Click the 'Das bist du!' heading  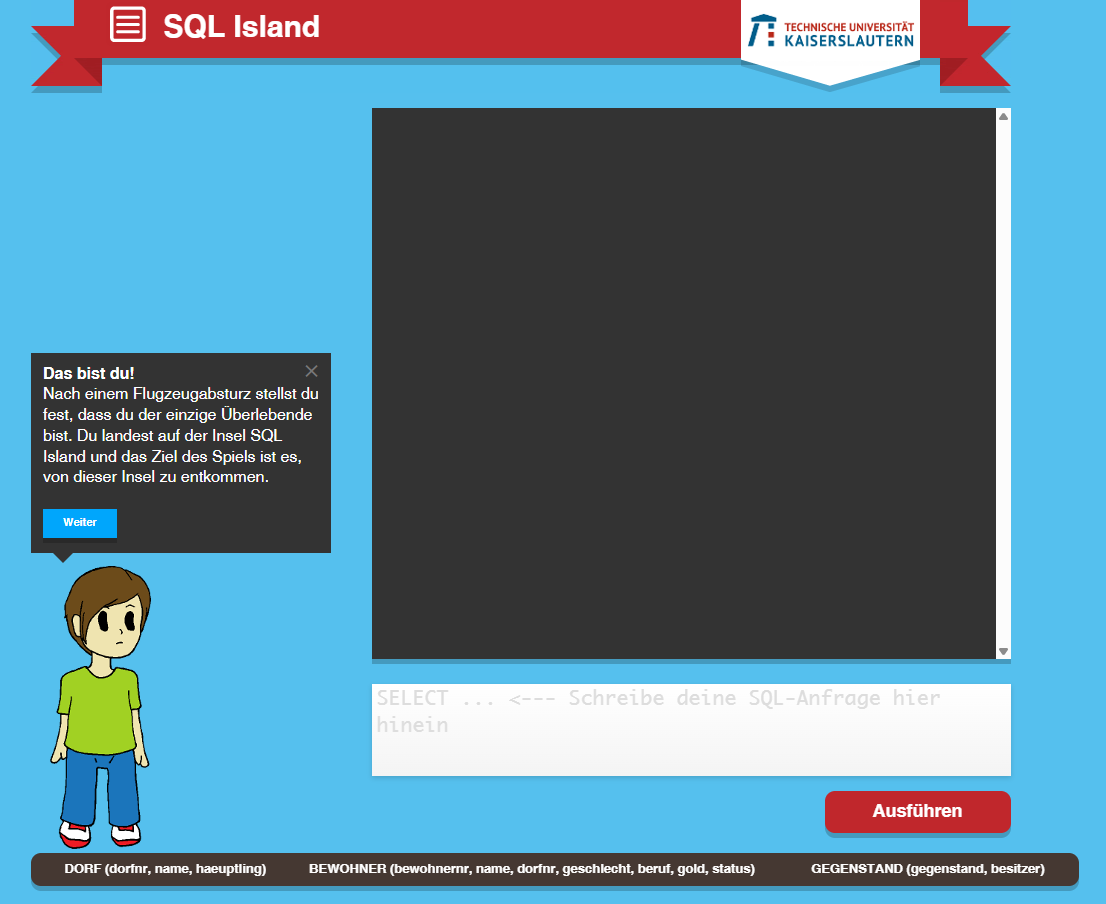click(88, 373)
